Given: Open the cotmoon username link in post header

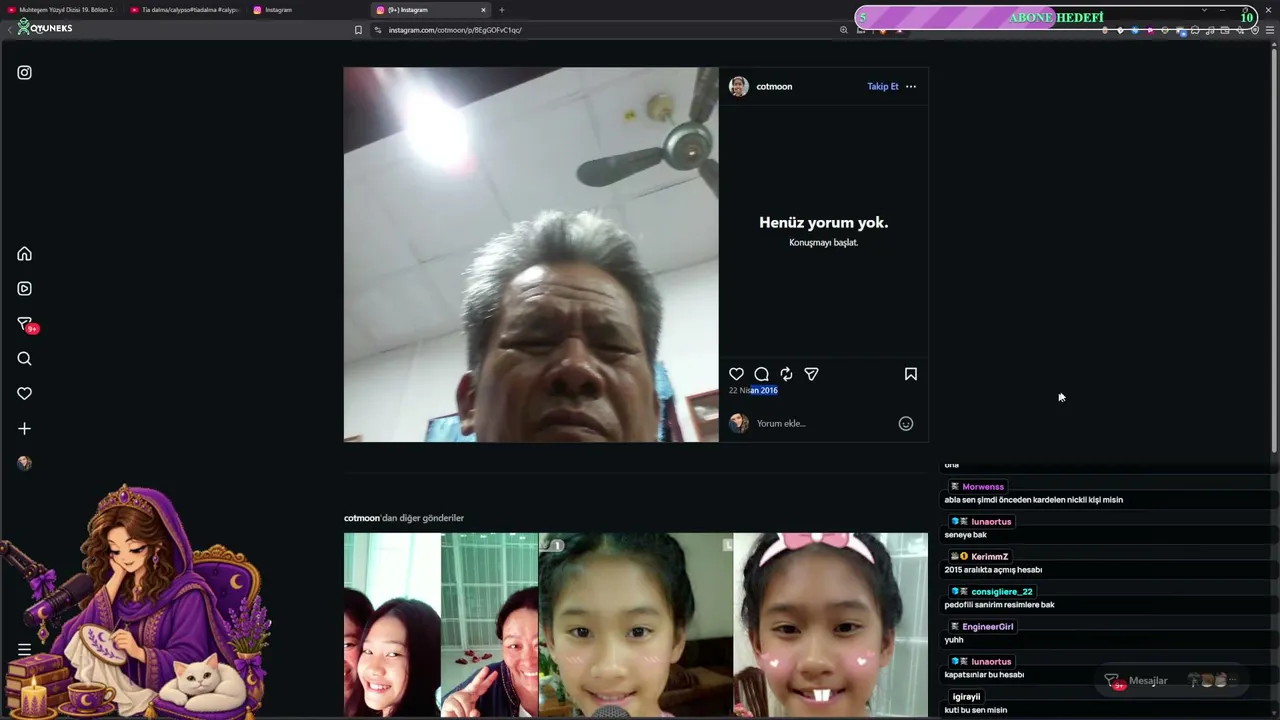Looking at the screenshot, I should point(774,87).
